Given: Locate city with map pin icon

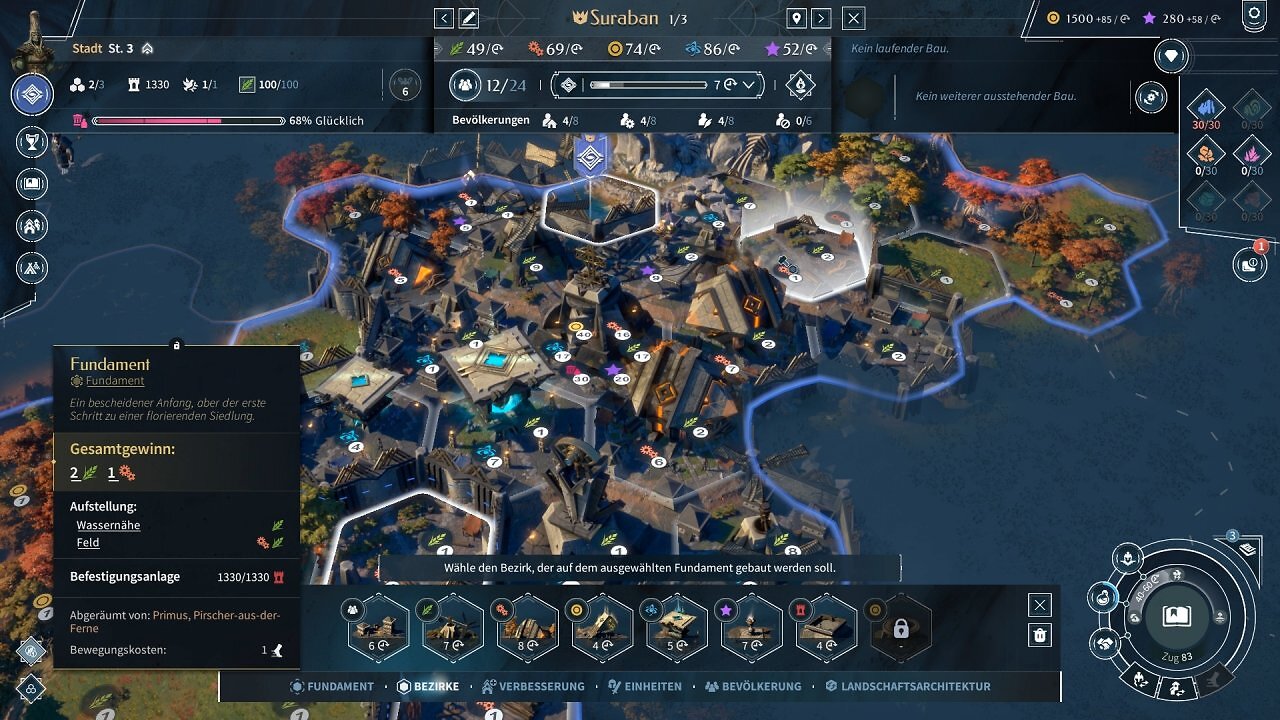Looking at the screenshot, I should click(797, 18).
